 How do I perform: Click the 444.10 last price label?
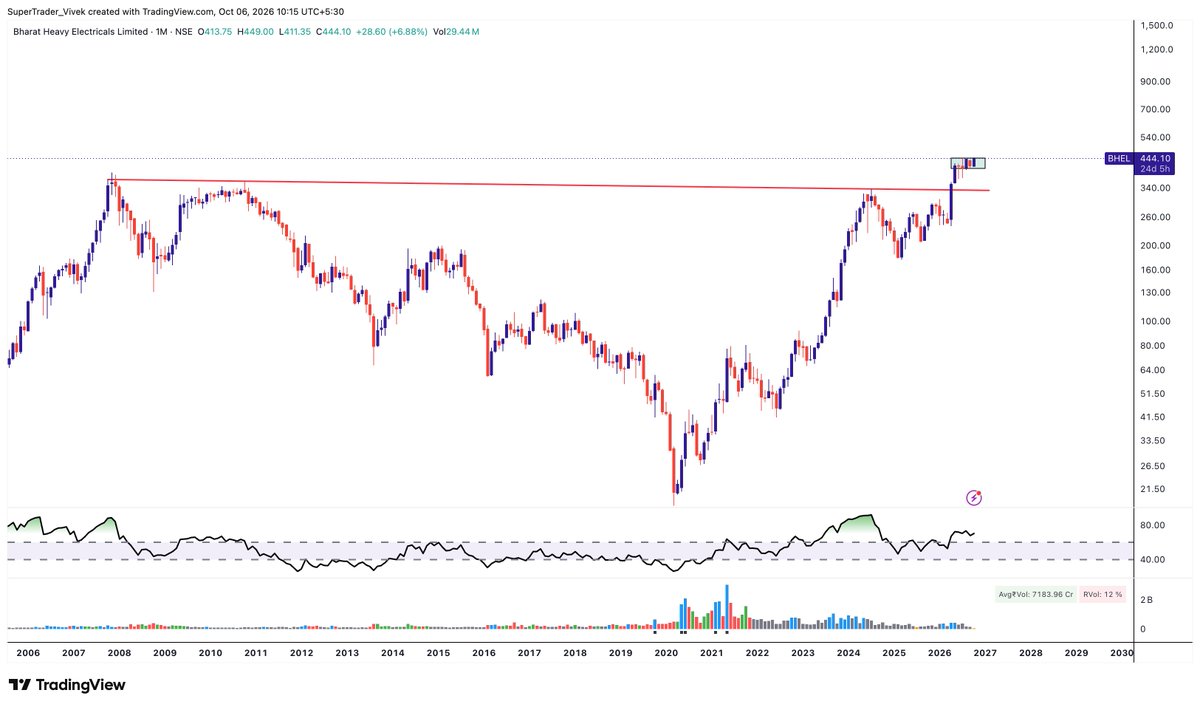point(1155,159)
